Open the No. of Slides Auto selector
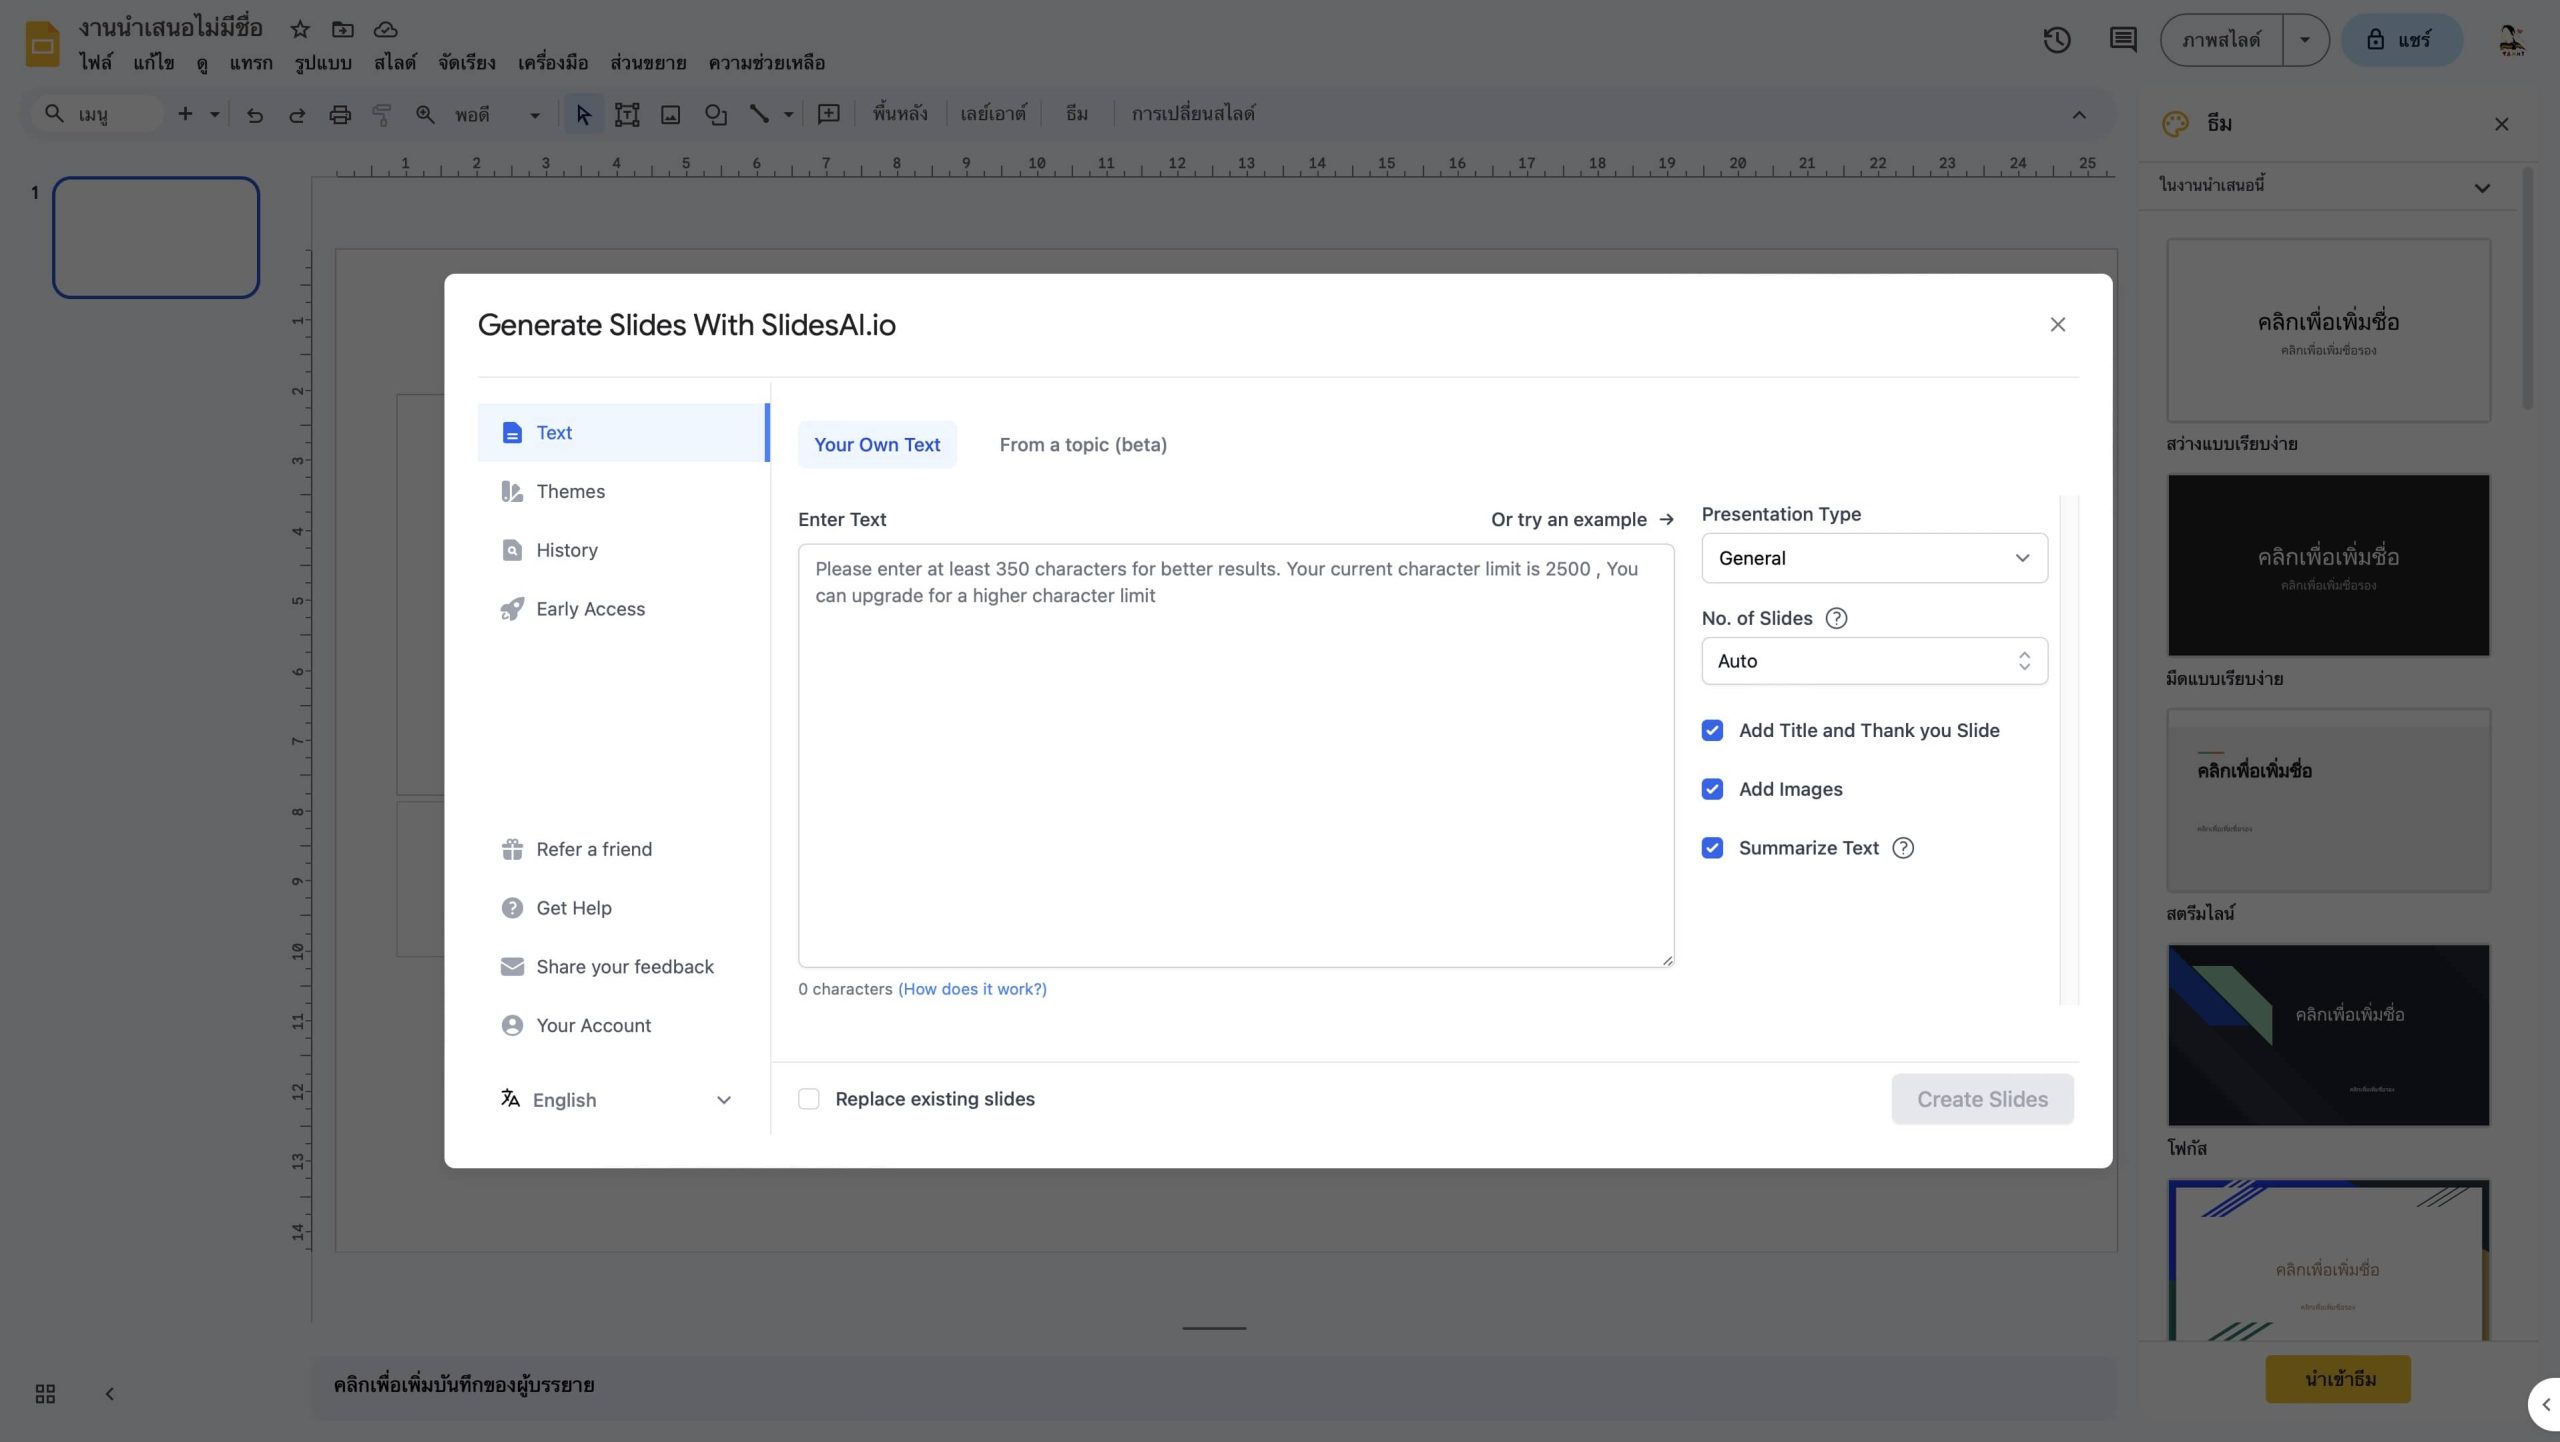This screenshot has width=2560, height=1442. [1873, 661]
